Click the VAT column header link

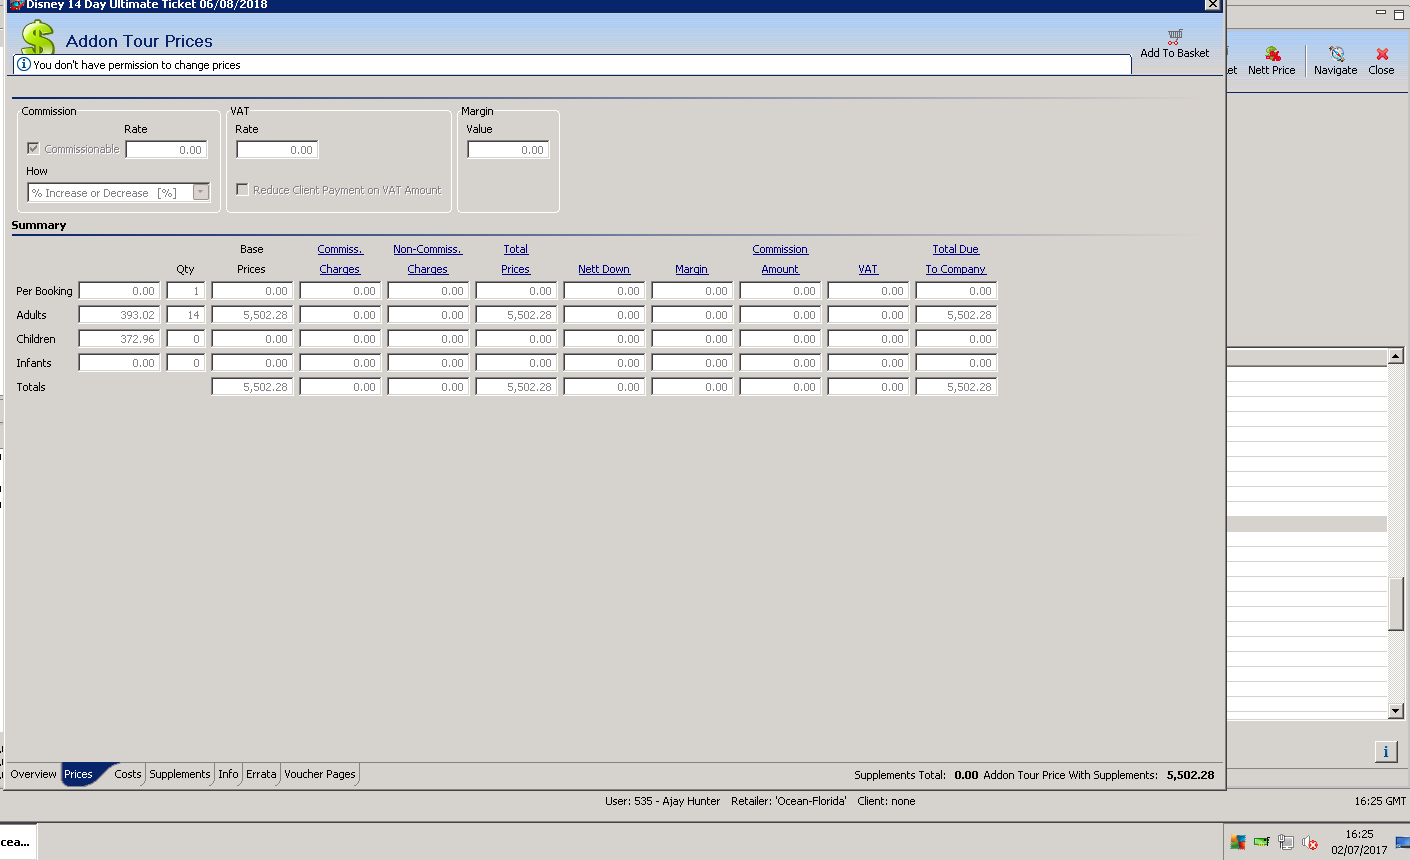tap(868, 269)
